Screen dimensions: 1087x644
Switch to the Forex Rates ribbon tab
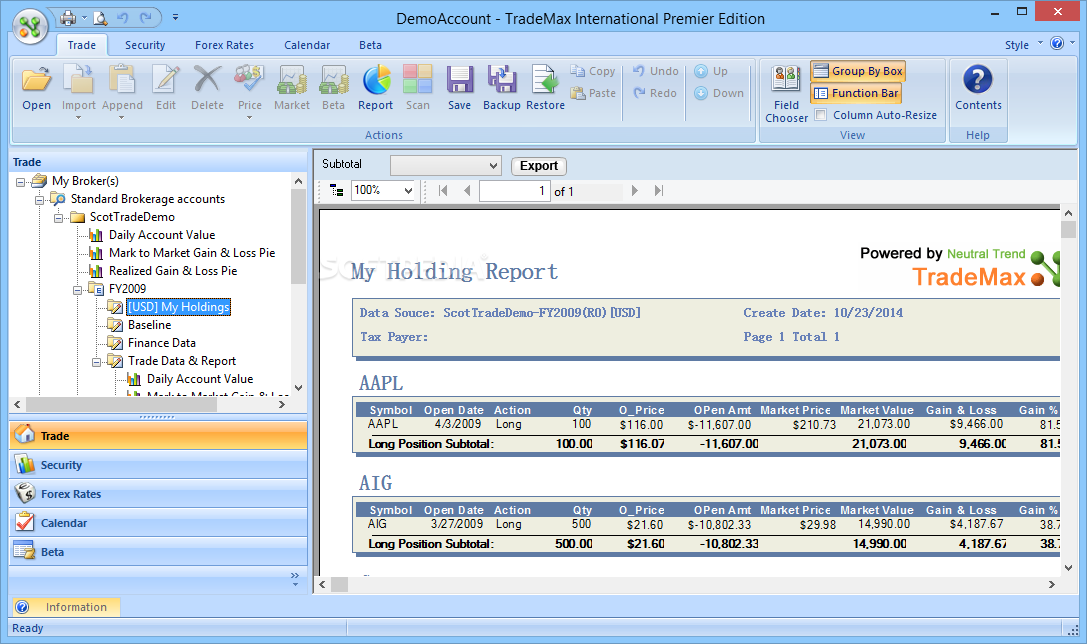[225, 44]
